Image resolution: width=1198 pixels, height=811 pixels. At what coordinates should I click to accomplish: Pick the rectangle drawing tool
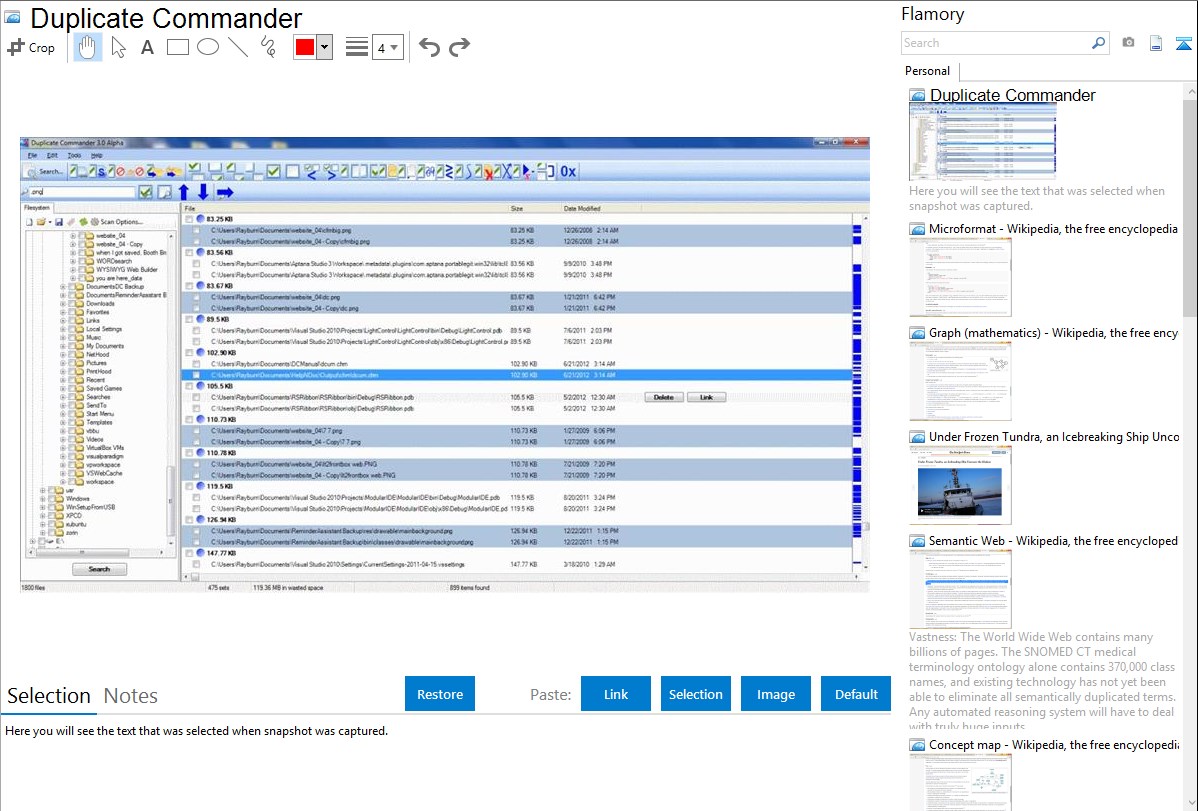177,47
